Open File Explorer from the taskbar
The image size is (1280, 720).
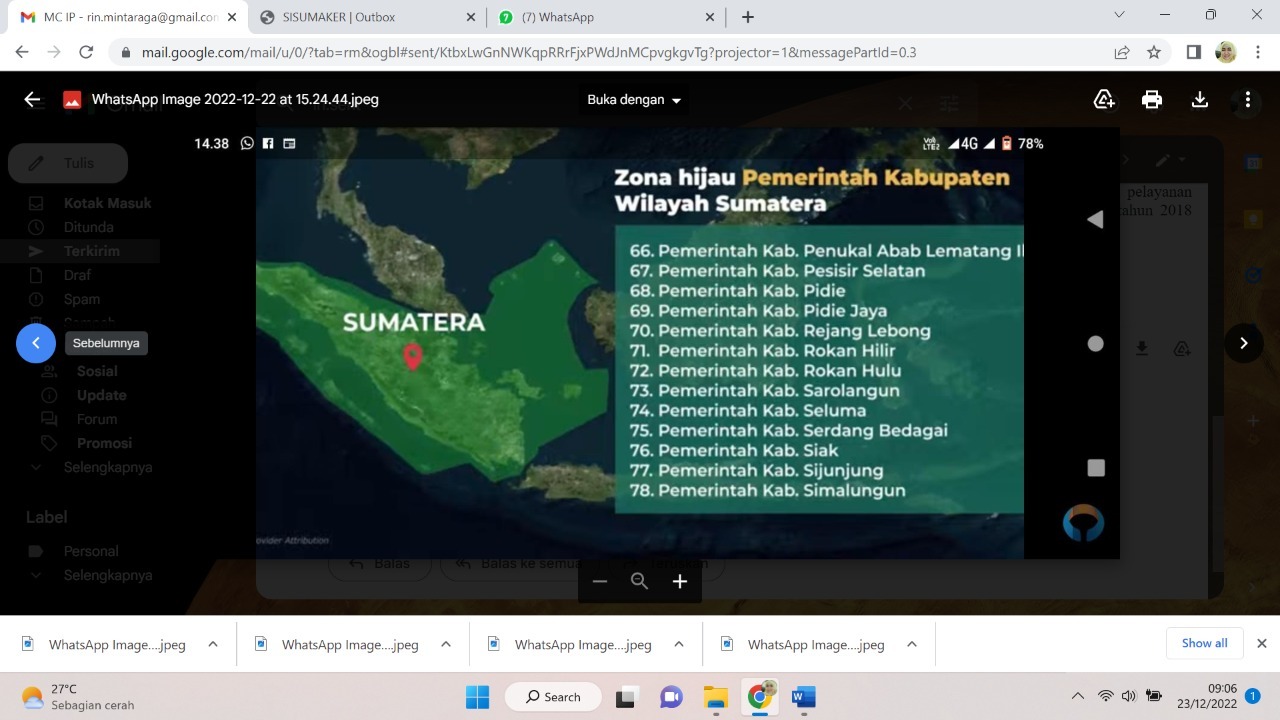click(715, 697)
